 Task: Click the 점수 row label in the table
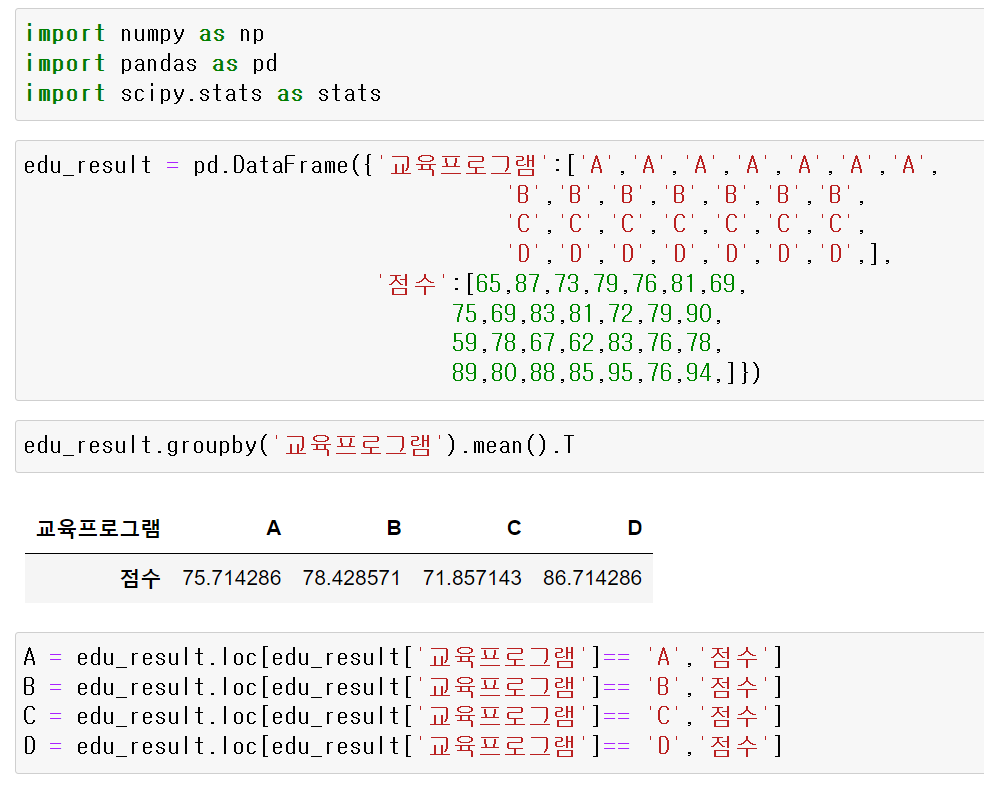140,578
